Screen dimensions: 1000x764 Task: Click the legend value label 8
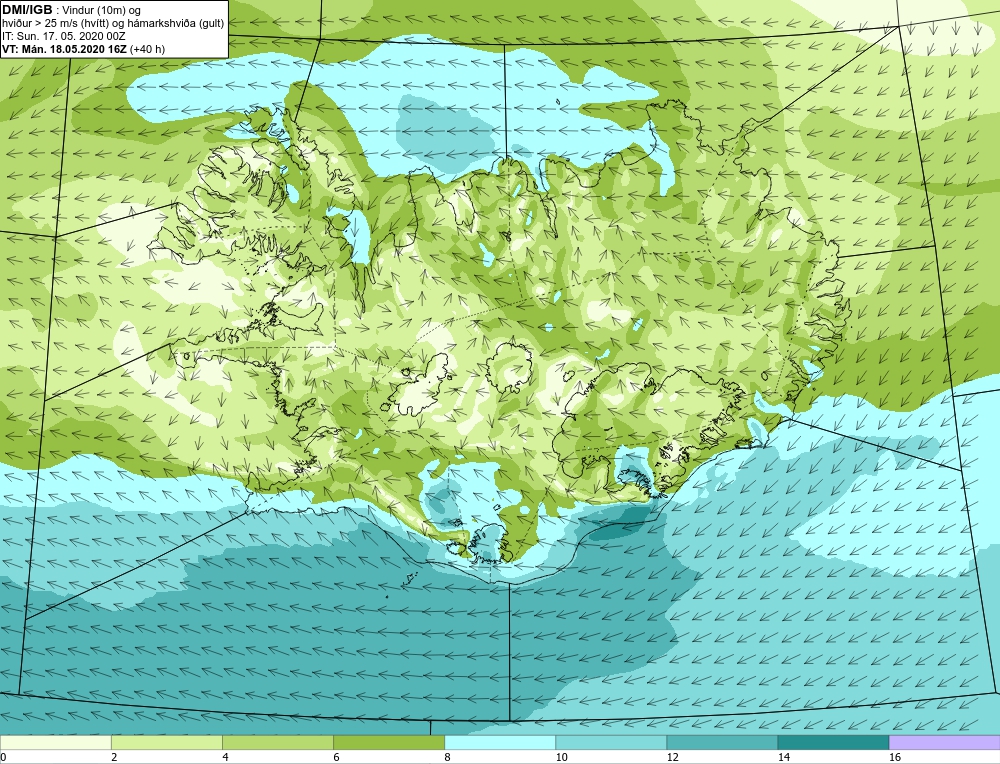(448, 757)
